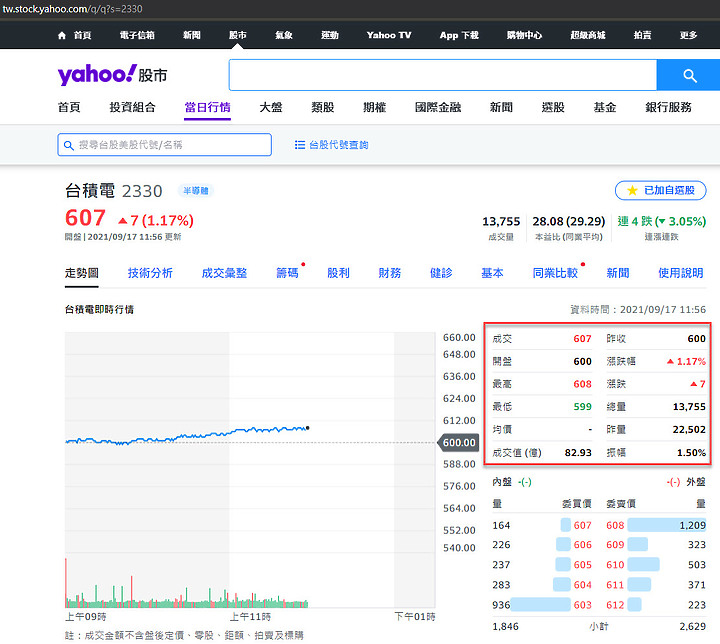
Task: Click the 最高 608 value
Action: pos(582,384)
